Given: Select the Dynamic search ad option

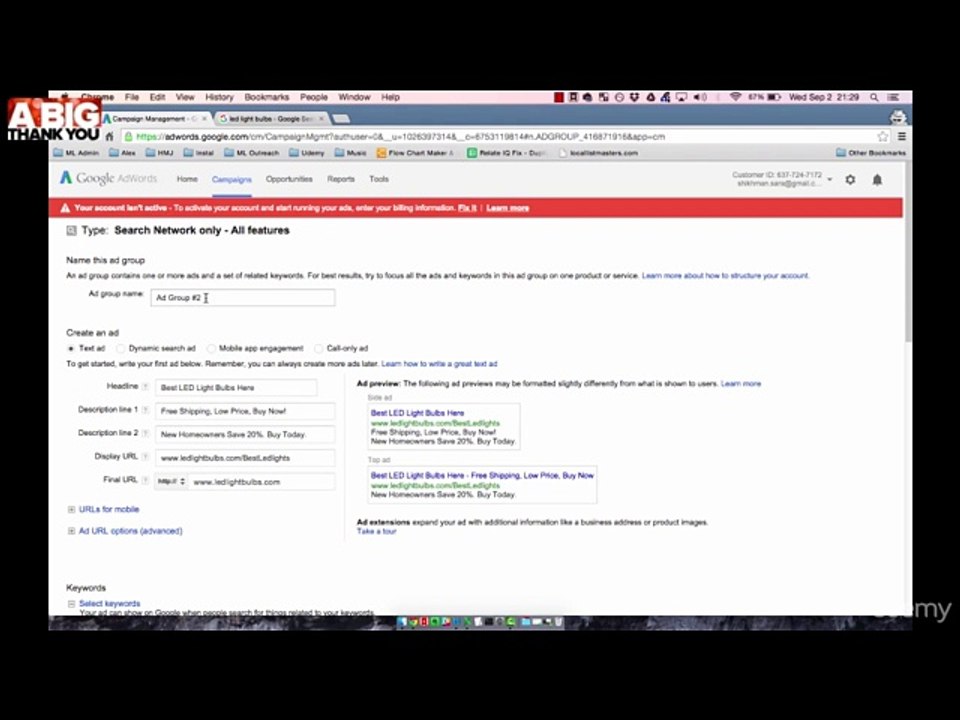Looking at the screenshot, I should [x=121, y=348].
